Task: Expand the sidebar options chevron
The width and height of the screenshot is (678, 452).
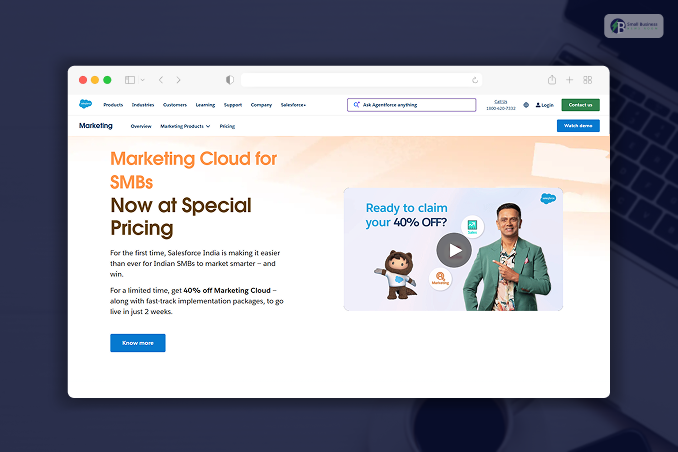Action: click(x=143, y=80)
